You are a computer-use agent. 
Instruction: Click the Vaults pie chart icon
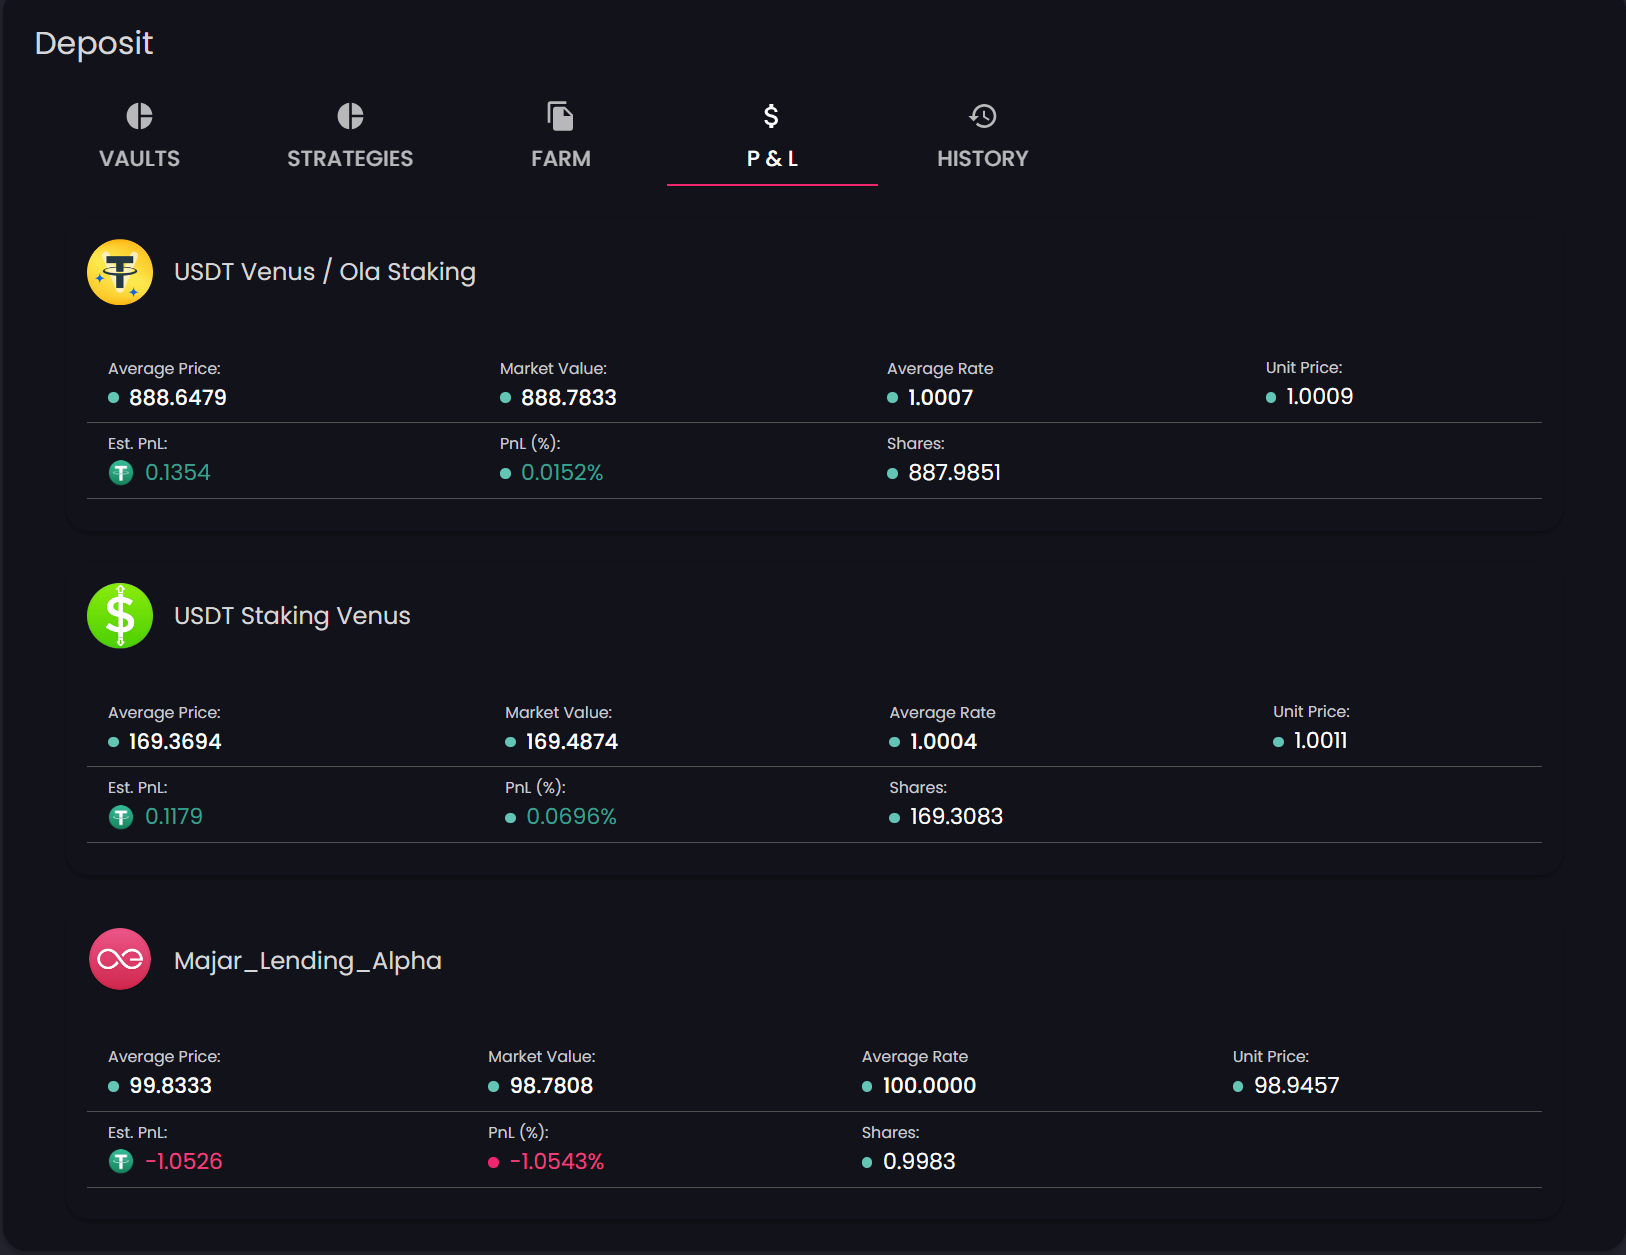coord(139,116)
